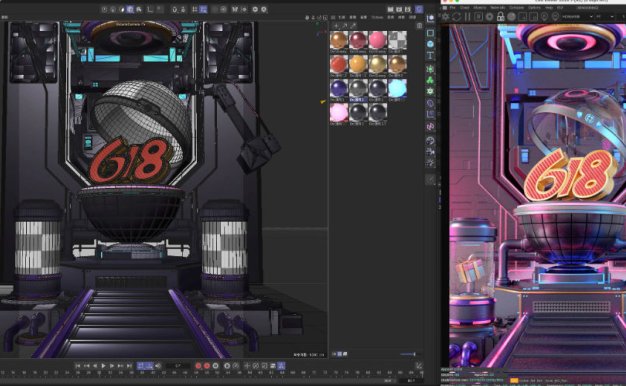The width and height of the screenshot is (626, 386).
Task: Toggle the second red autokey button
Action: click(207, 366)
